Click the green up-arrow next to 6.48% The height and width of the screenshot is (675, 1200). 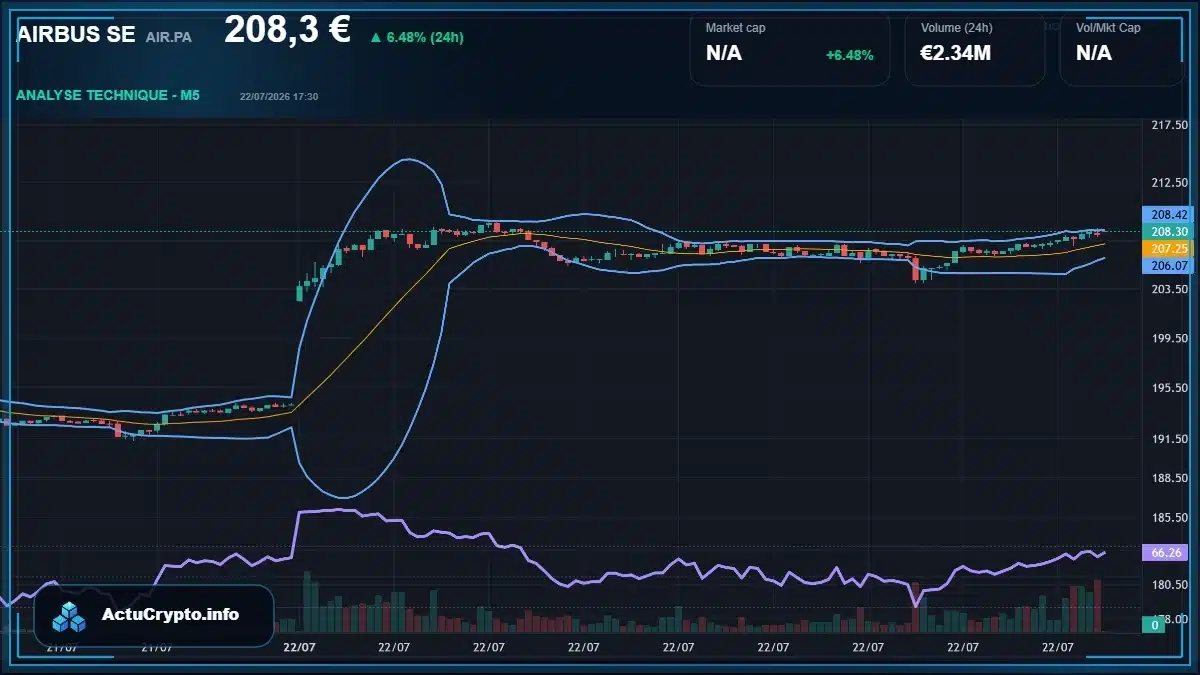click(375, 38)
